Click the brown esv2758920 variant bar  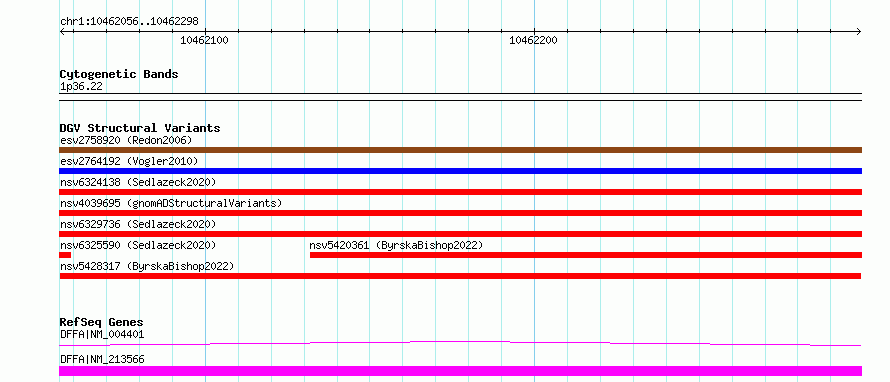(460, 150)
